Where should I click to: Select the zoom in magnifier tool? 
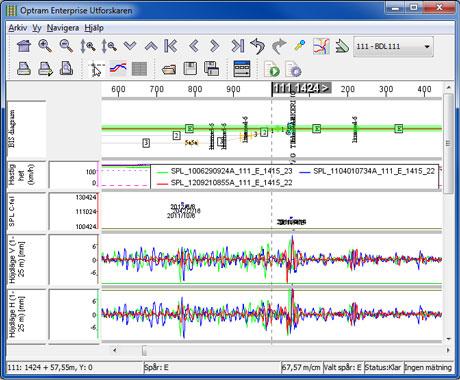click(45, 46)
